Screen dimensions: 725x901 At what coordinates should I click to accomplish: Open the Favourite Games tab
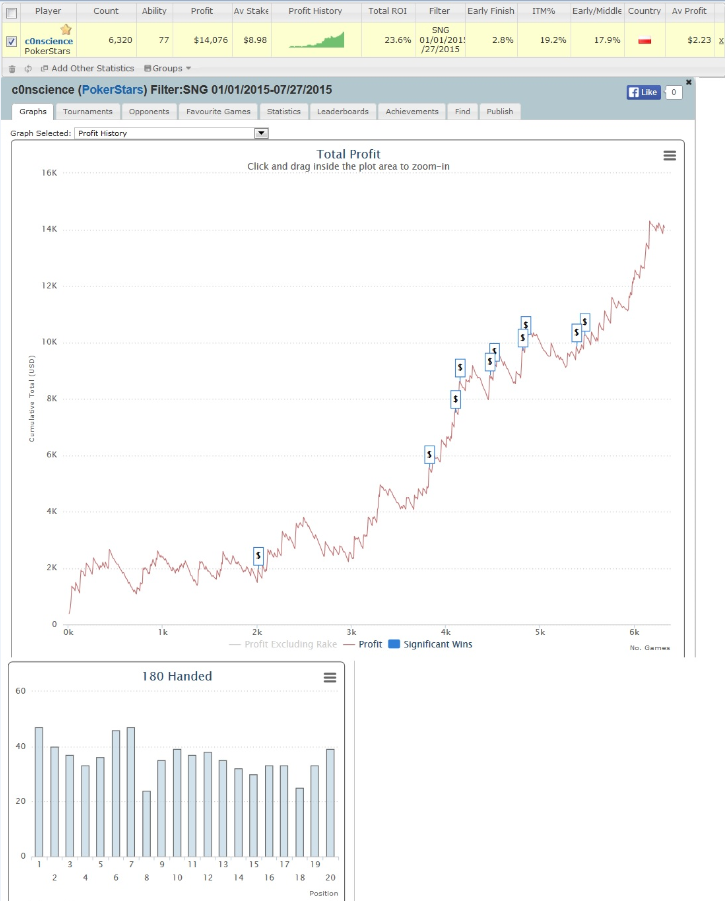(x=218, y=111)
